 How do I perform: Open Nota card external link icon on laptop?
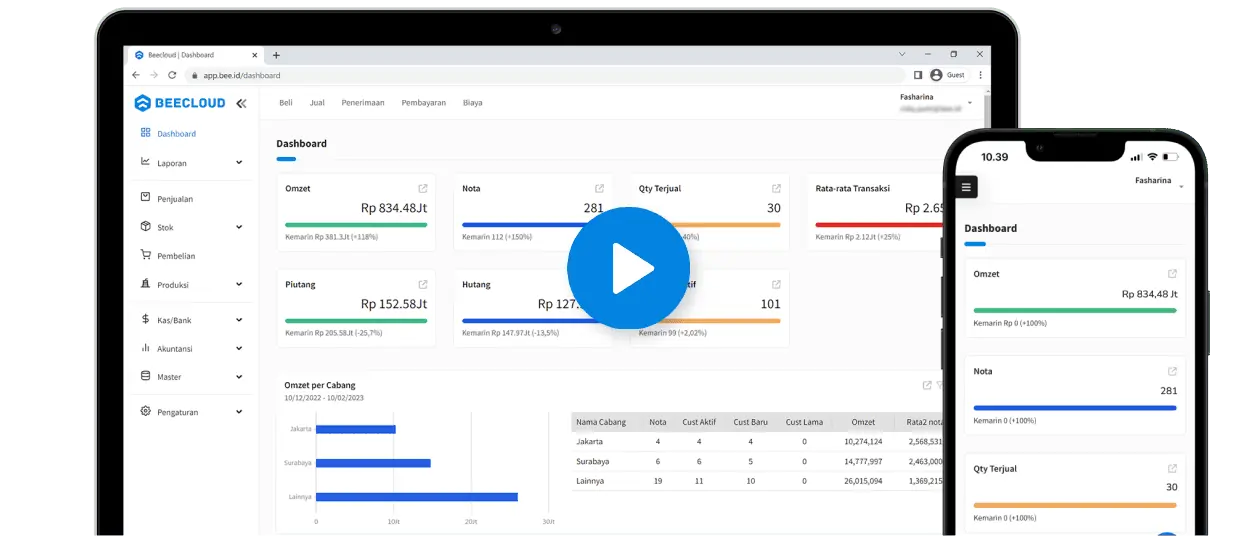coord(600,188)
